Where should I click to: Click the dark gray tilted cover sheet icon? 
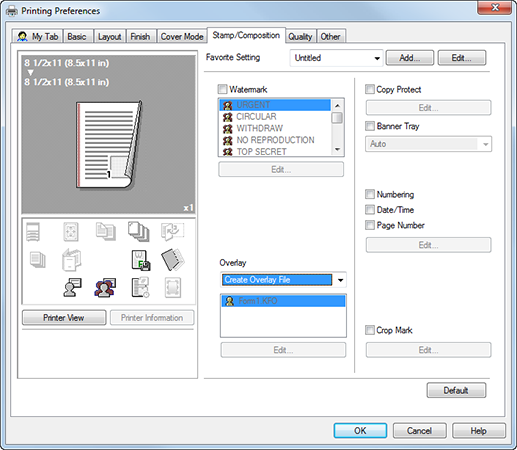(x=173, y=259)
